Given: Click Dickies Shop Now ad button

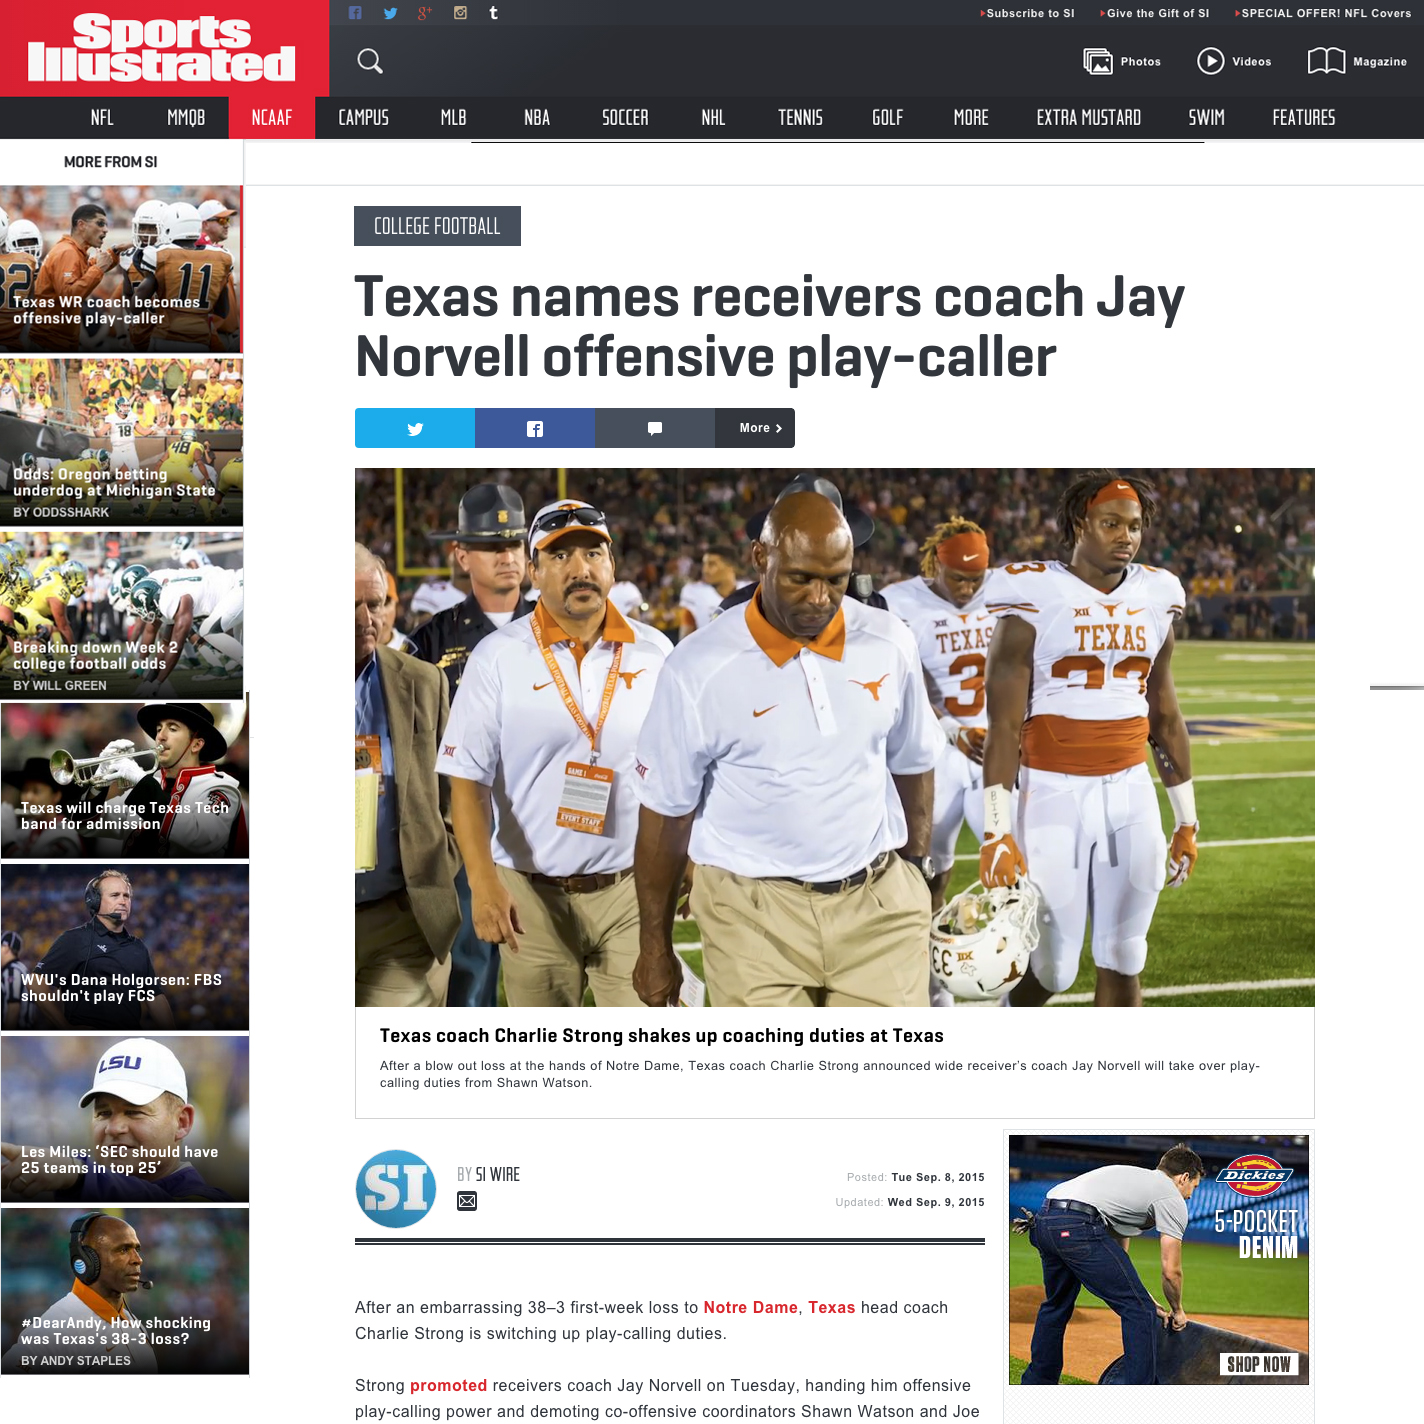Looking at the screenshot, I should pyautogui.click(x=1259, y=1364).
